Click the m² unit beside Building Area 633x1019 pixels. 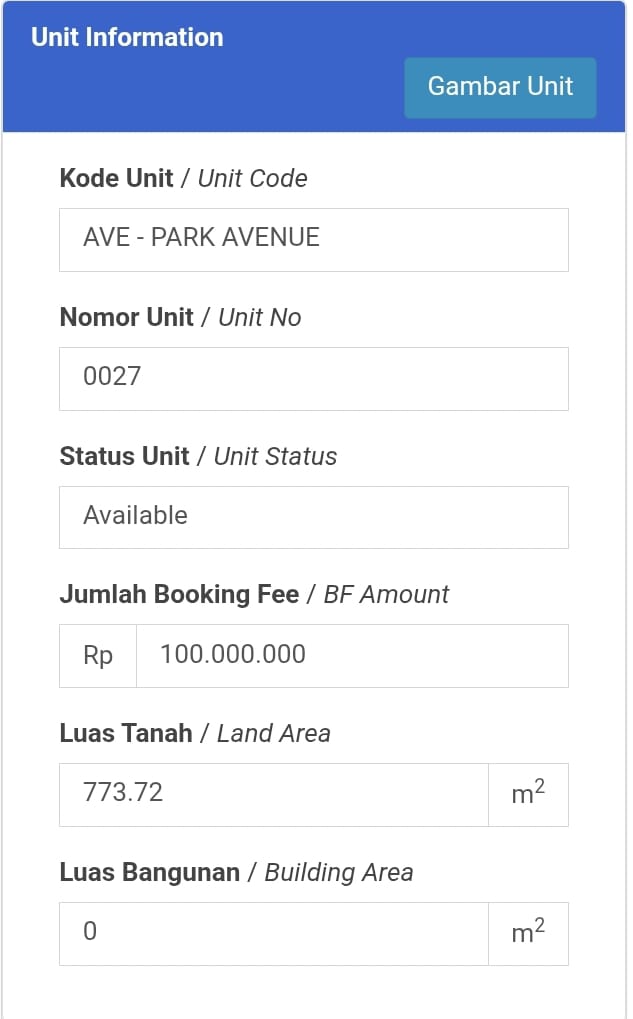(x=528, y=934)
